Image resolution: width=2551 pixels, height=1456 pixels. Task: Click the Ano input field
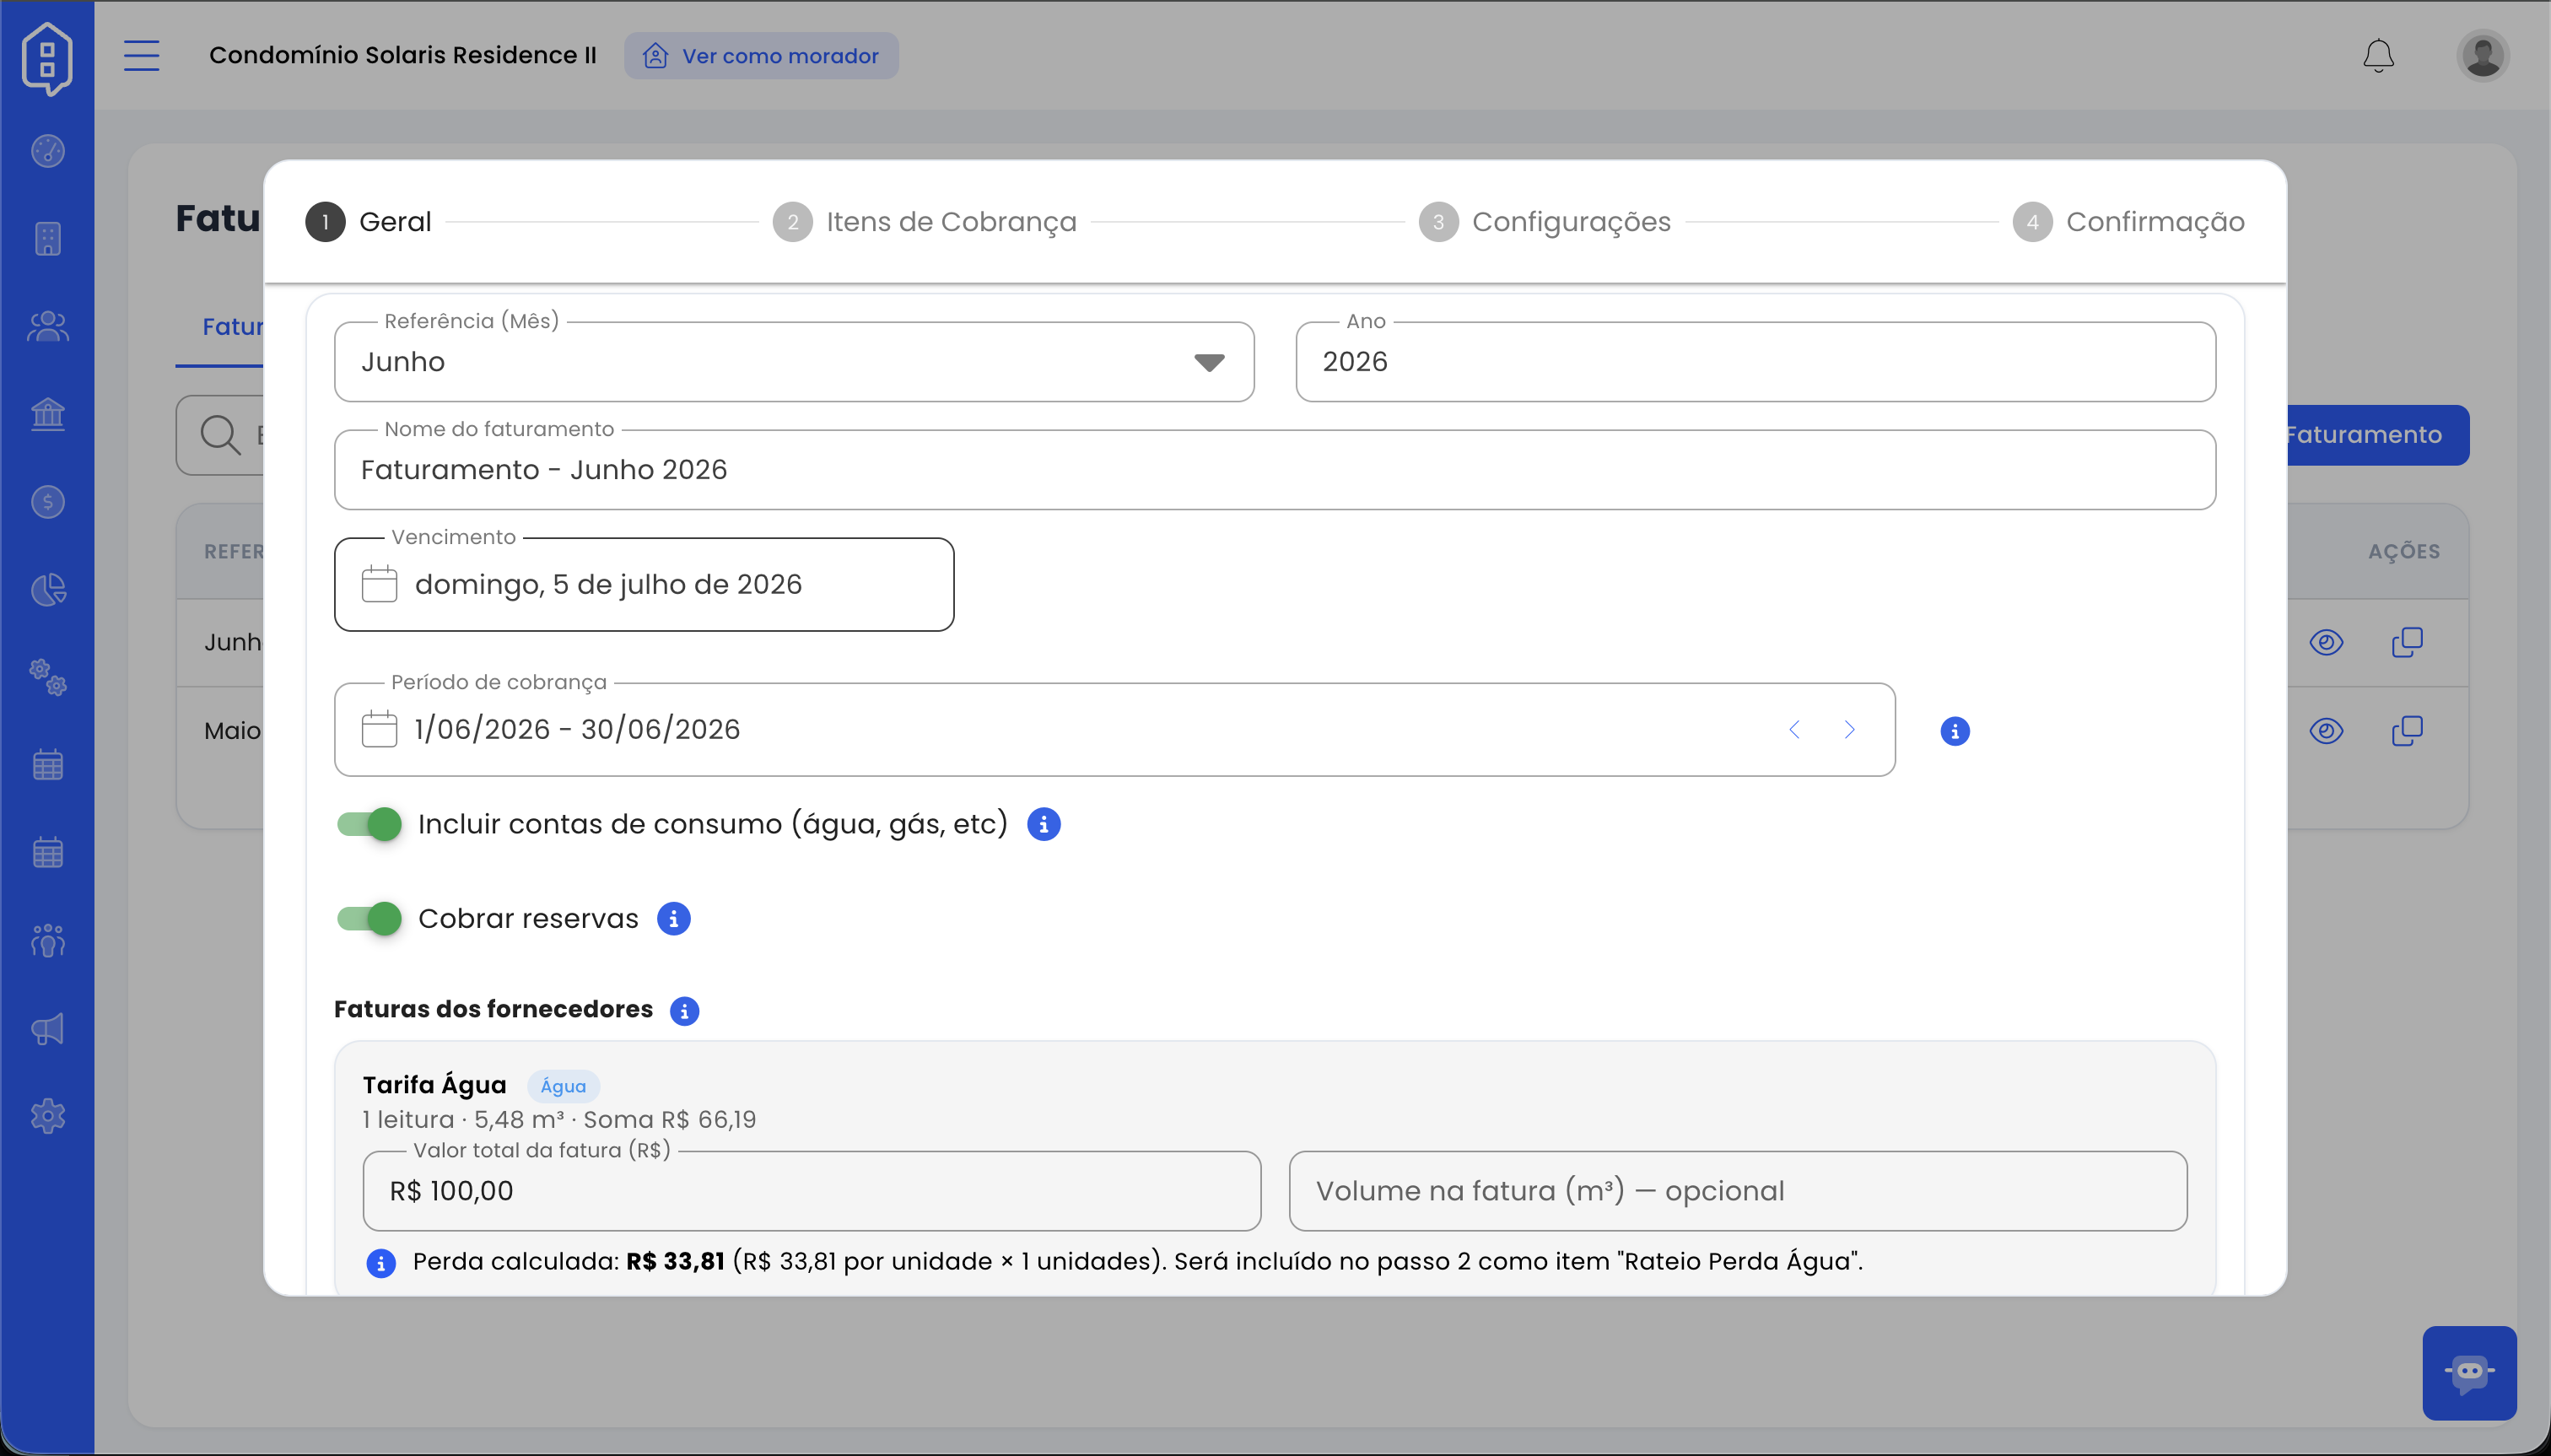[1755, 362]
